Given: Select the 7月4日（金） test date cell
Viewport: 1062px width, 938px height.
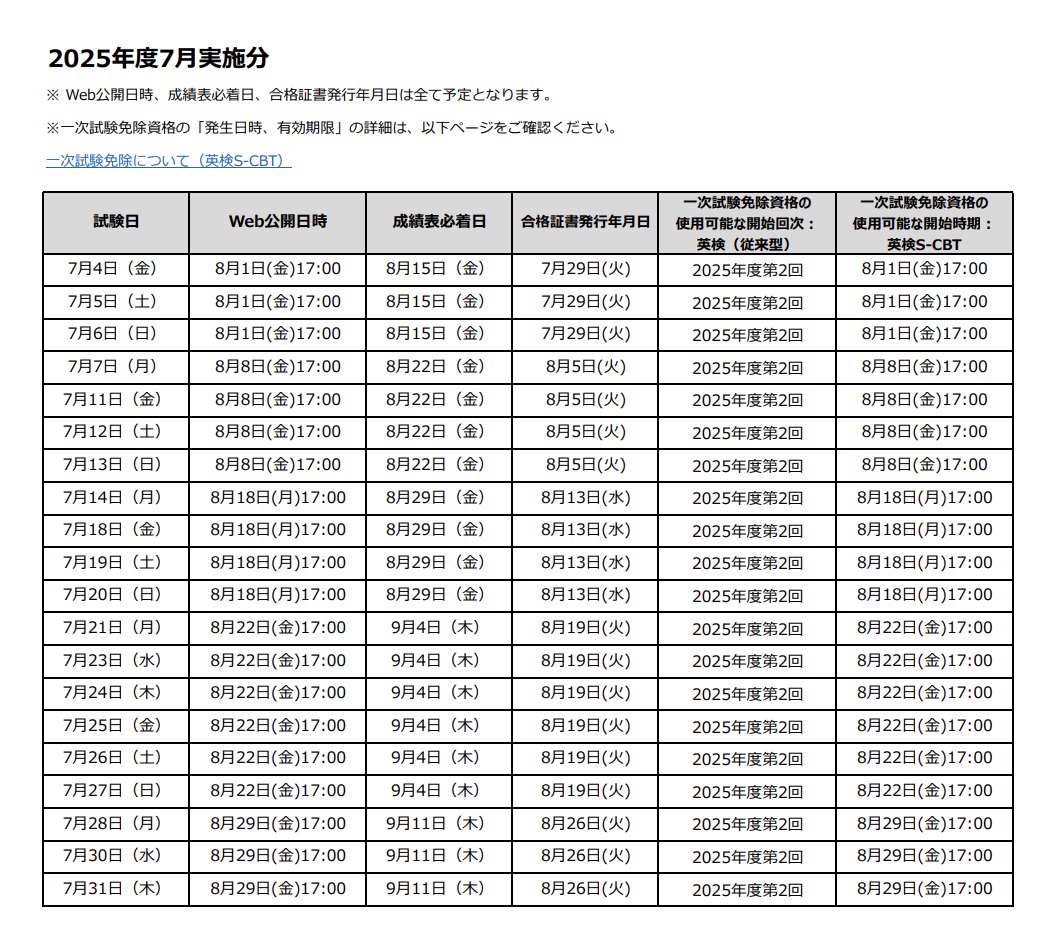Looking at the screenshot, I should tap(116, 270).
